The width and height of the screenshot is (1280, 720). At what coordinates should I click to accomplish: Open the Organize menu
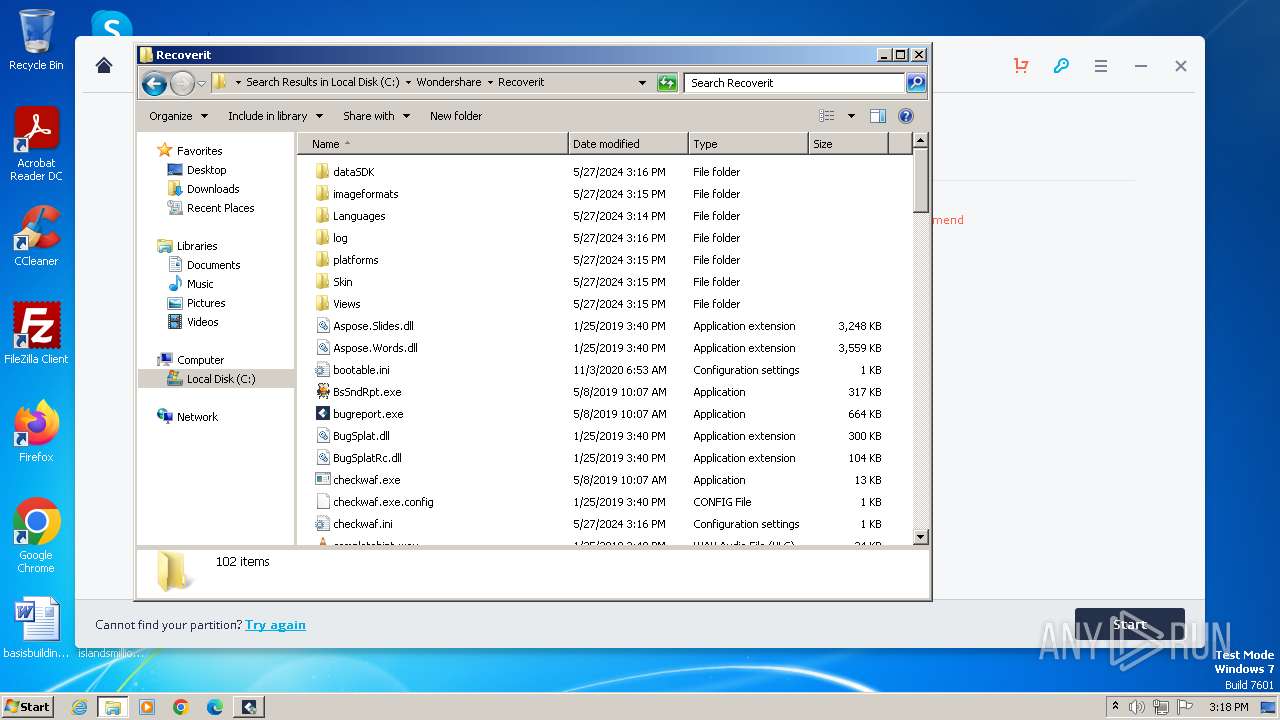click(178, 116)
